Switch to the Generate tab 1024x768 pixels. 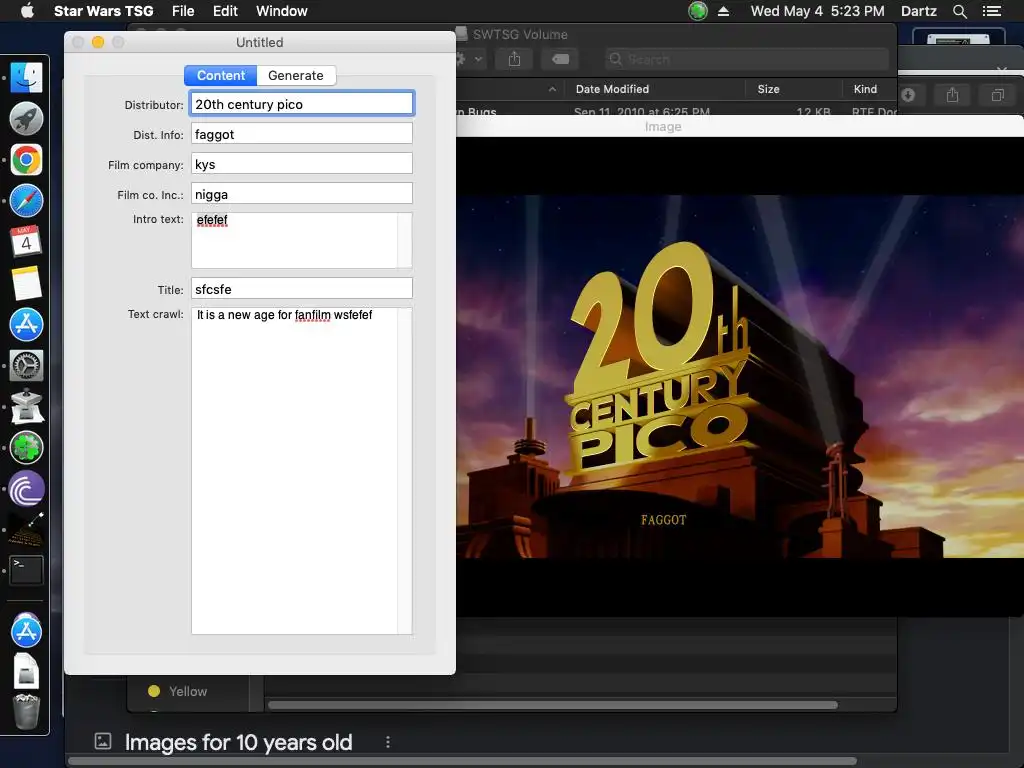pyautogui.click(x=296, y=75)
